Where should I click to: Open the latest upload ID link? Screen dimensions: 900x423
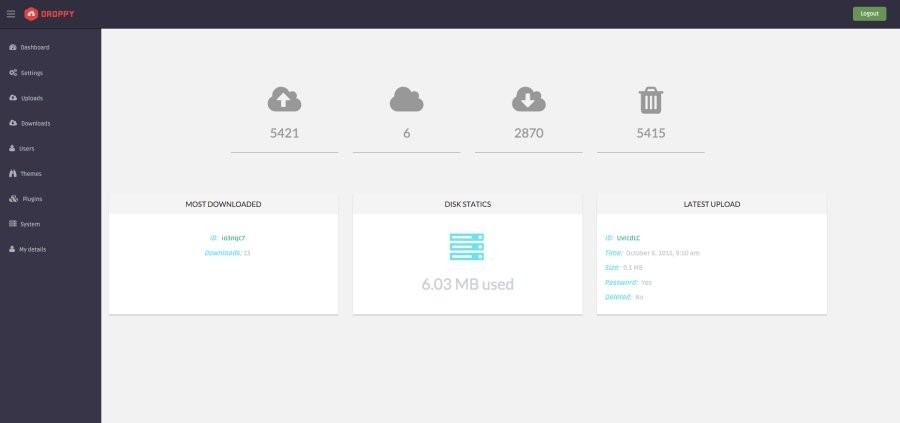coord(629,238)
